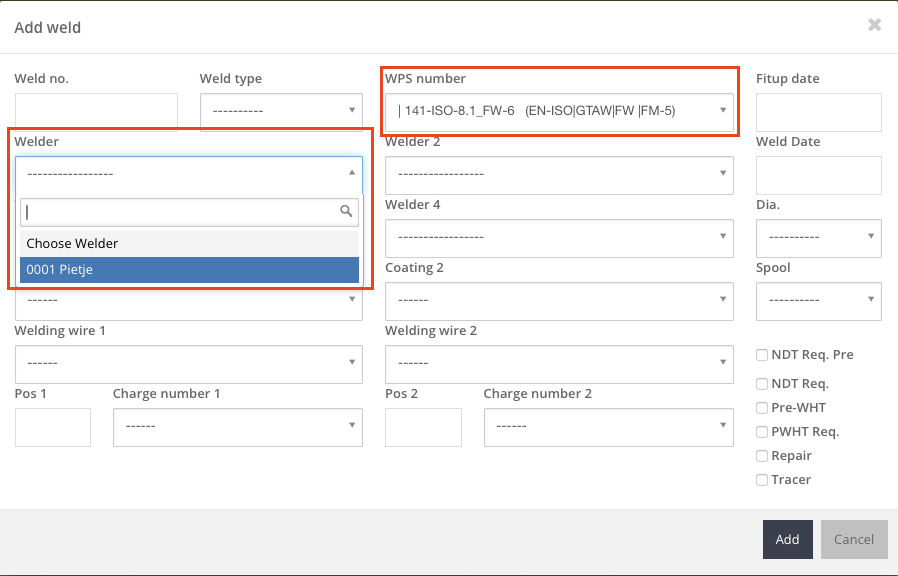The image size is (898, 576).
Task: Check the PWHT Req. option
Action: click(x=762, y=432)
